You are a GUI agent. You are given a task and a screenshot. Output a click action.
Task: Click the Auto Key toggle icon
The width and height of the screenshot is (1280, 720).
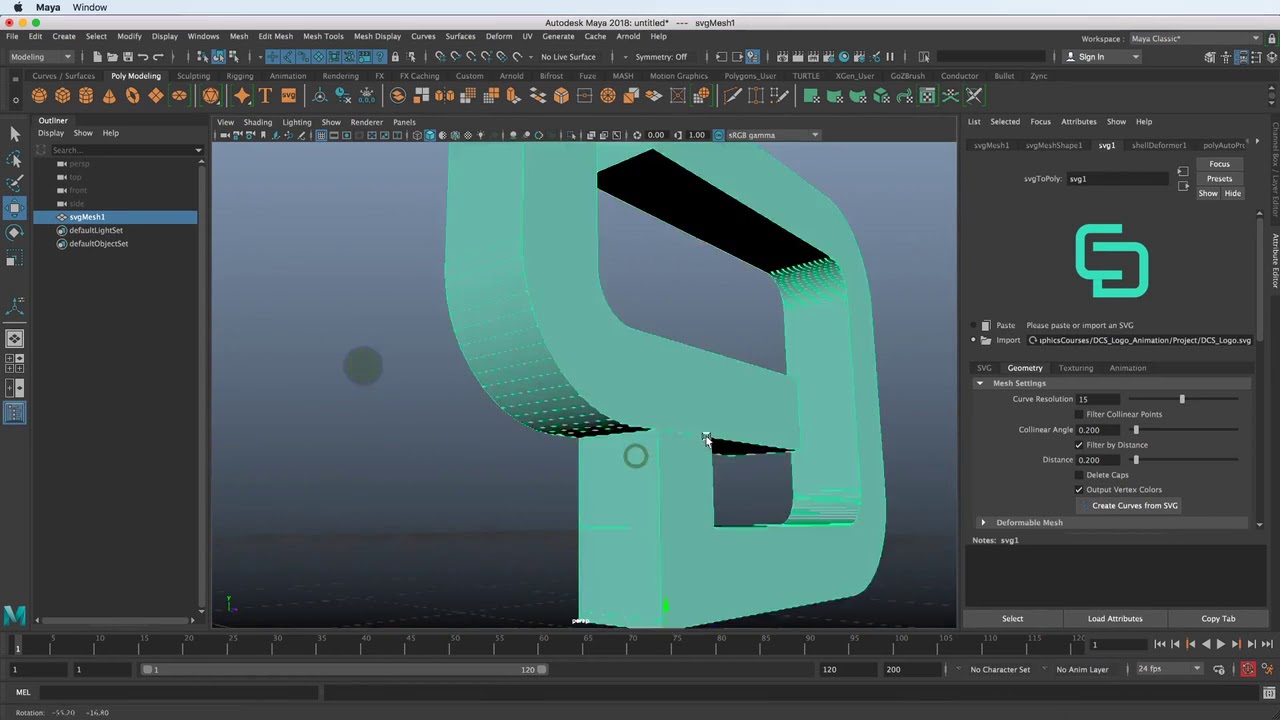click(x=1248, y=669)
